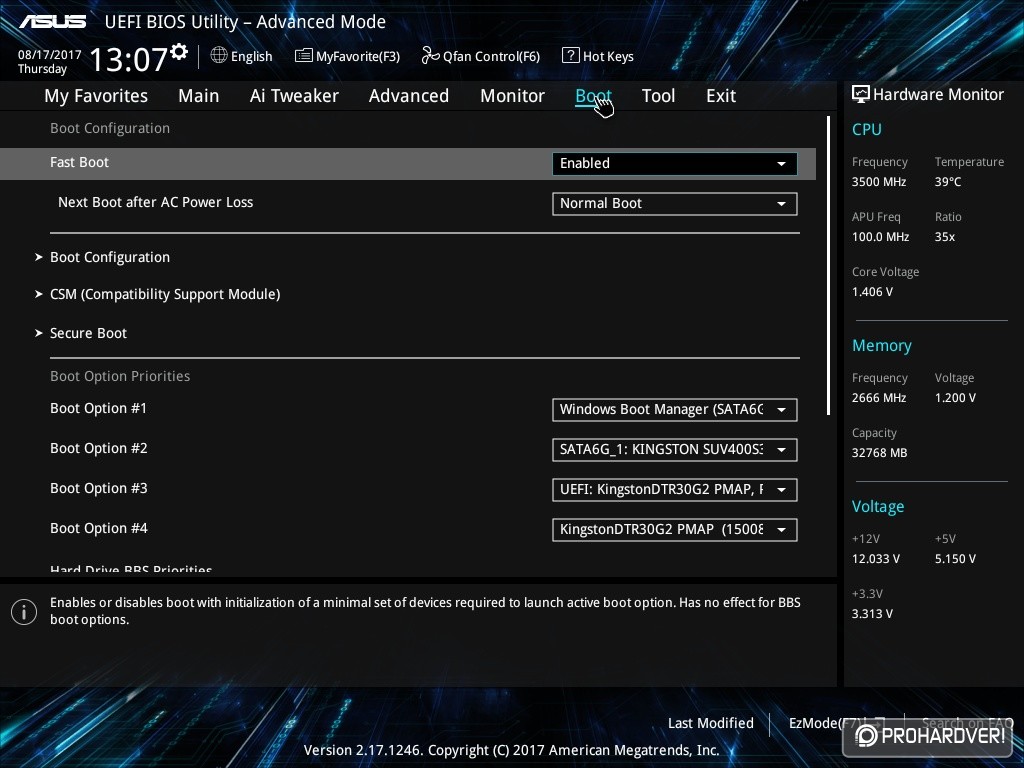Open the Fast Boot dropdown
The height and width of the screenshot is (768, 1024).
click(x=675, y=163)
